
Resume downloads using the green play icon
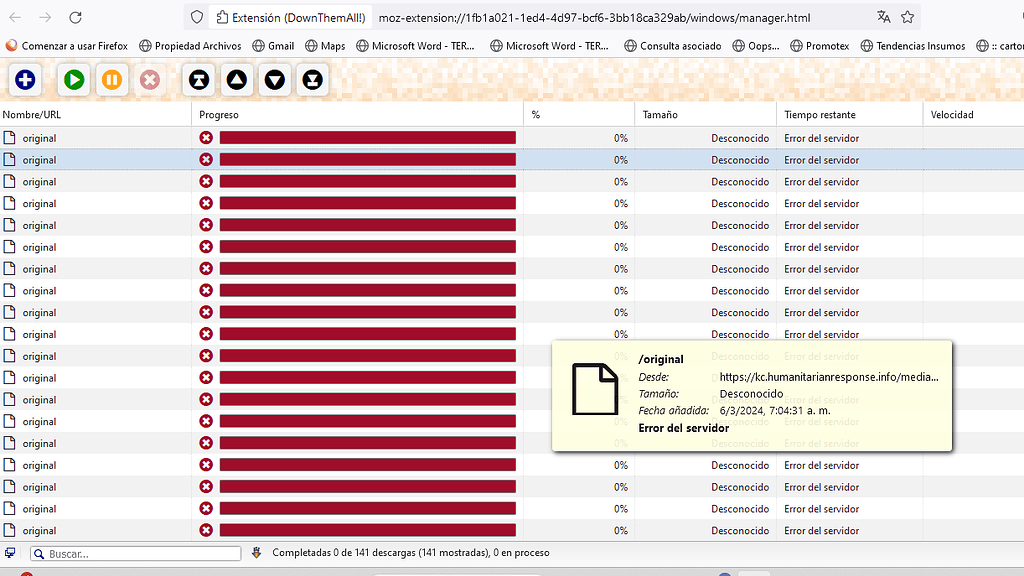(x=73, y=80)
